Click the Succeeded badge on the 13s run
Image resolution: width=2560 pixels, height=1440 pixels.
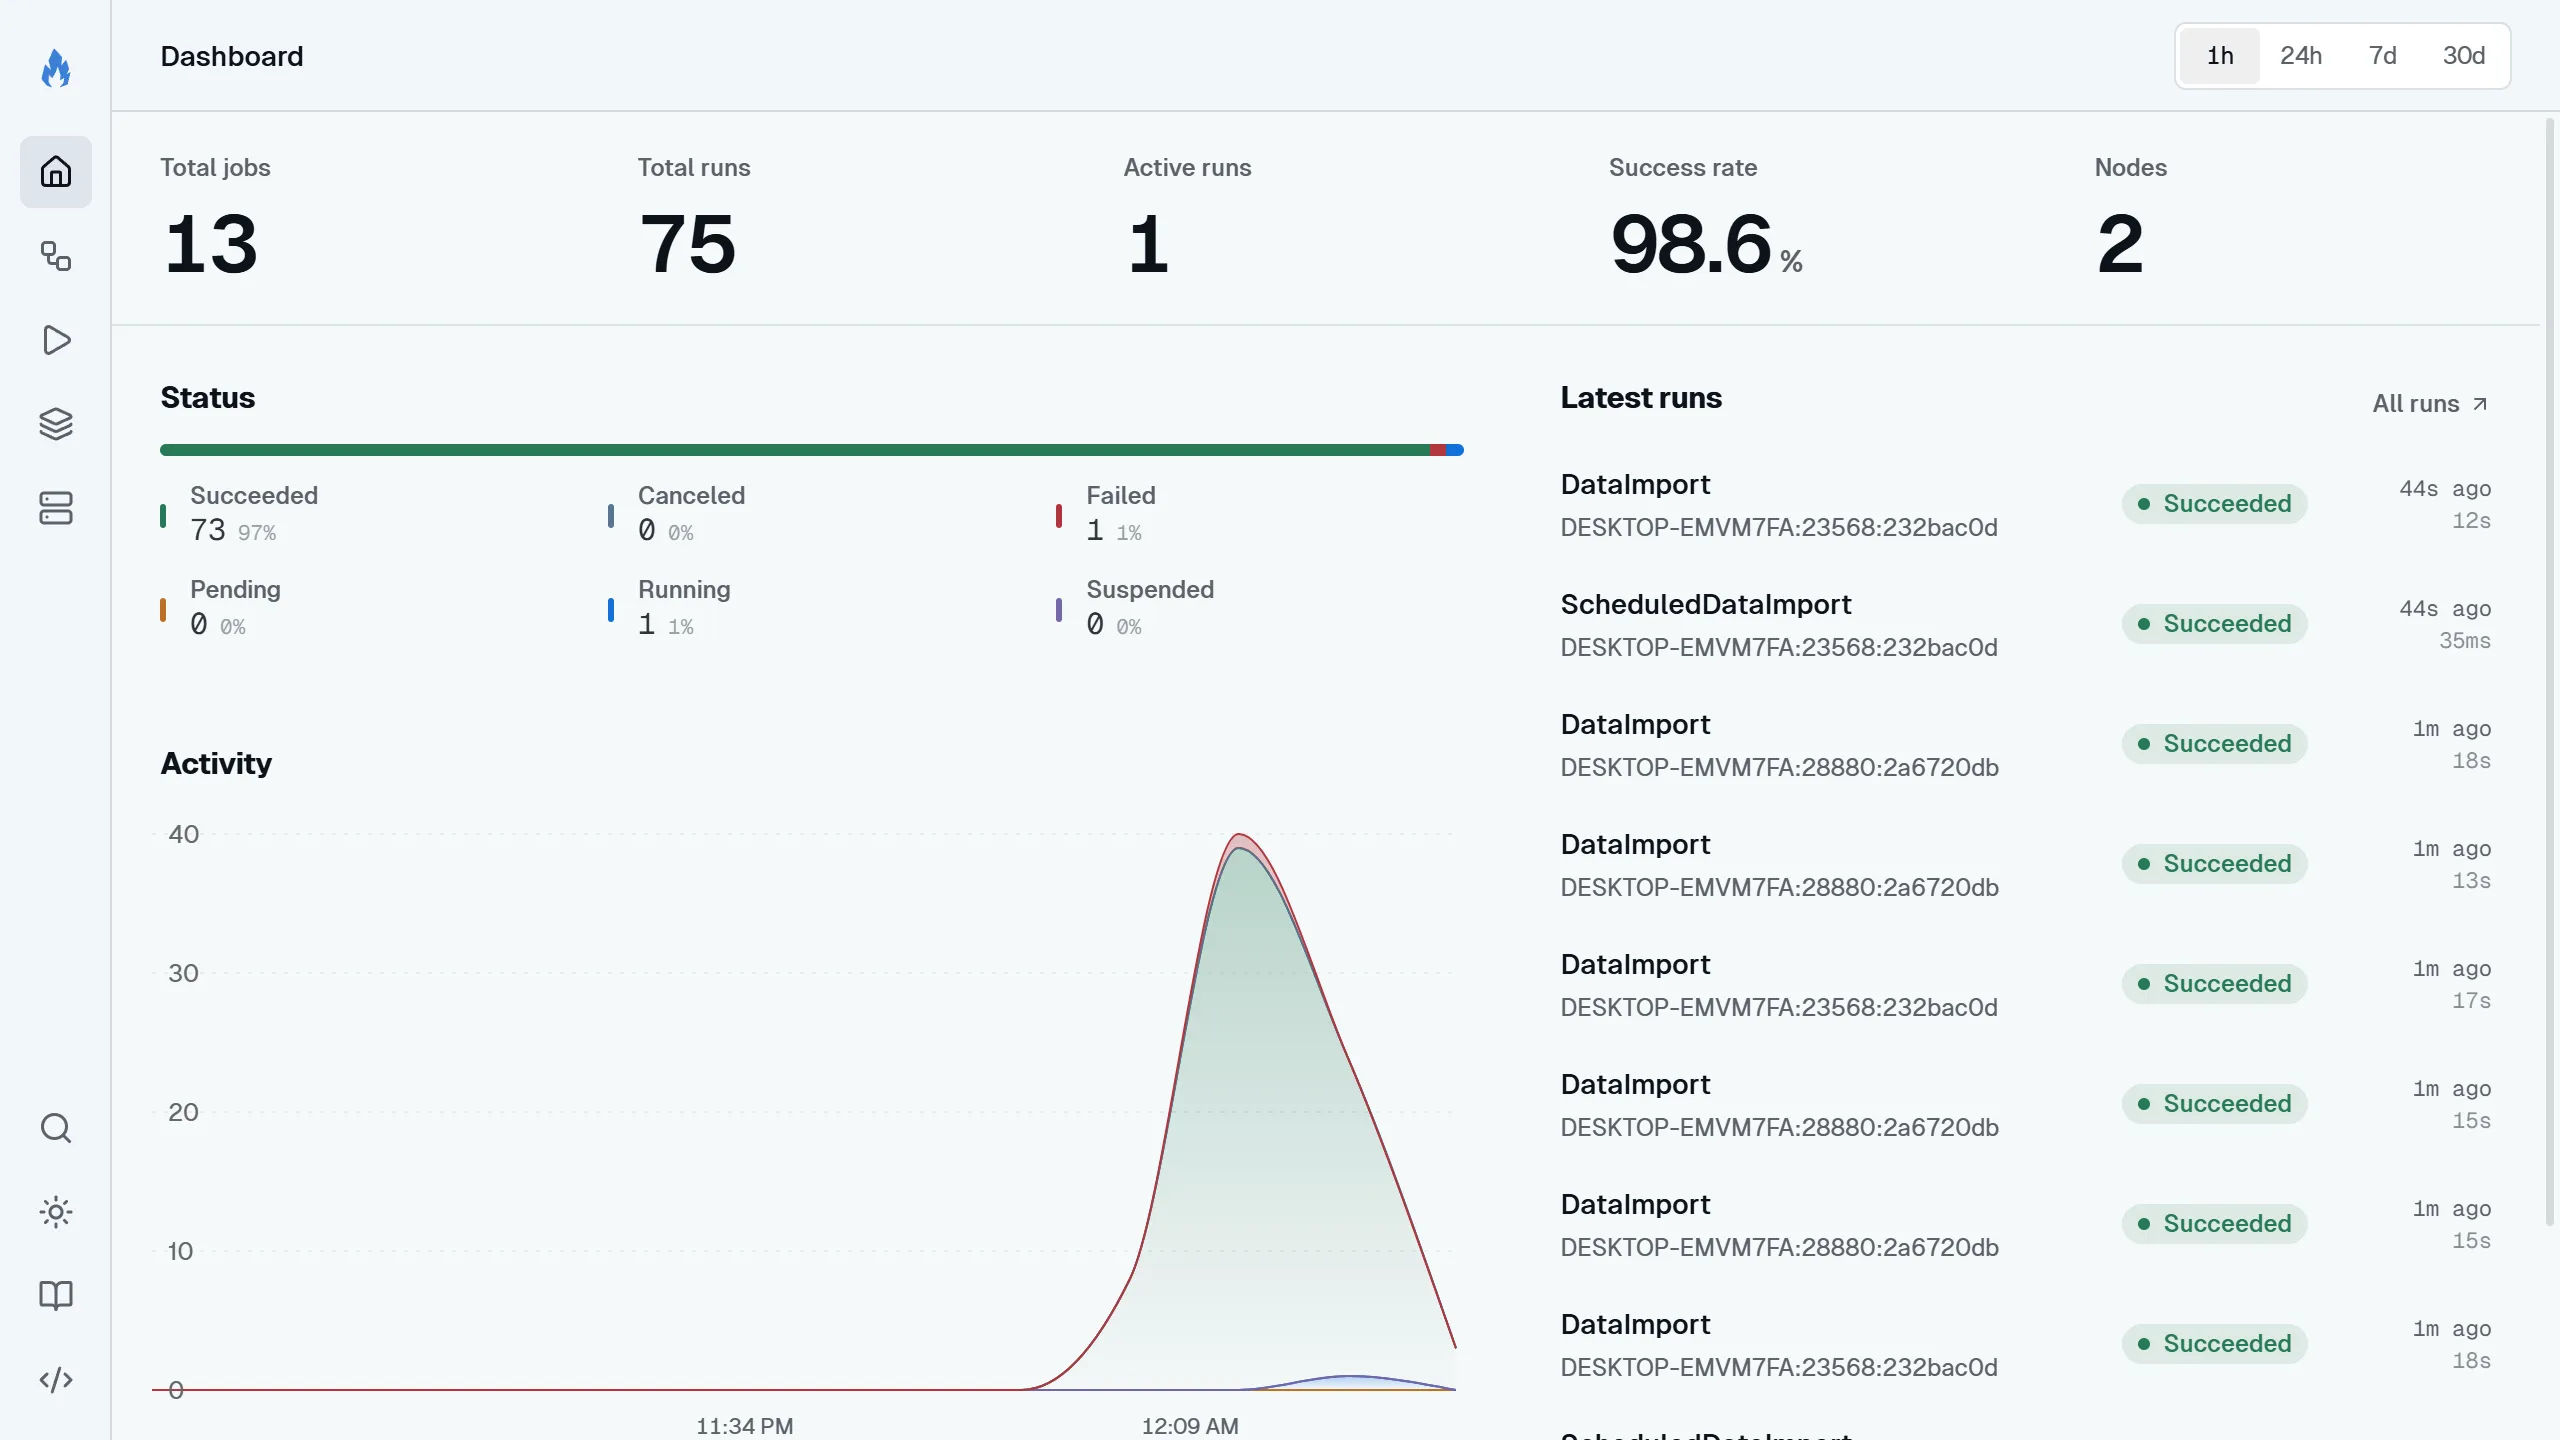pyautogui.click(x=2215, y=864)
